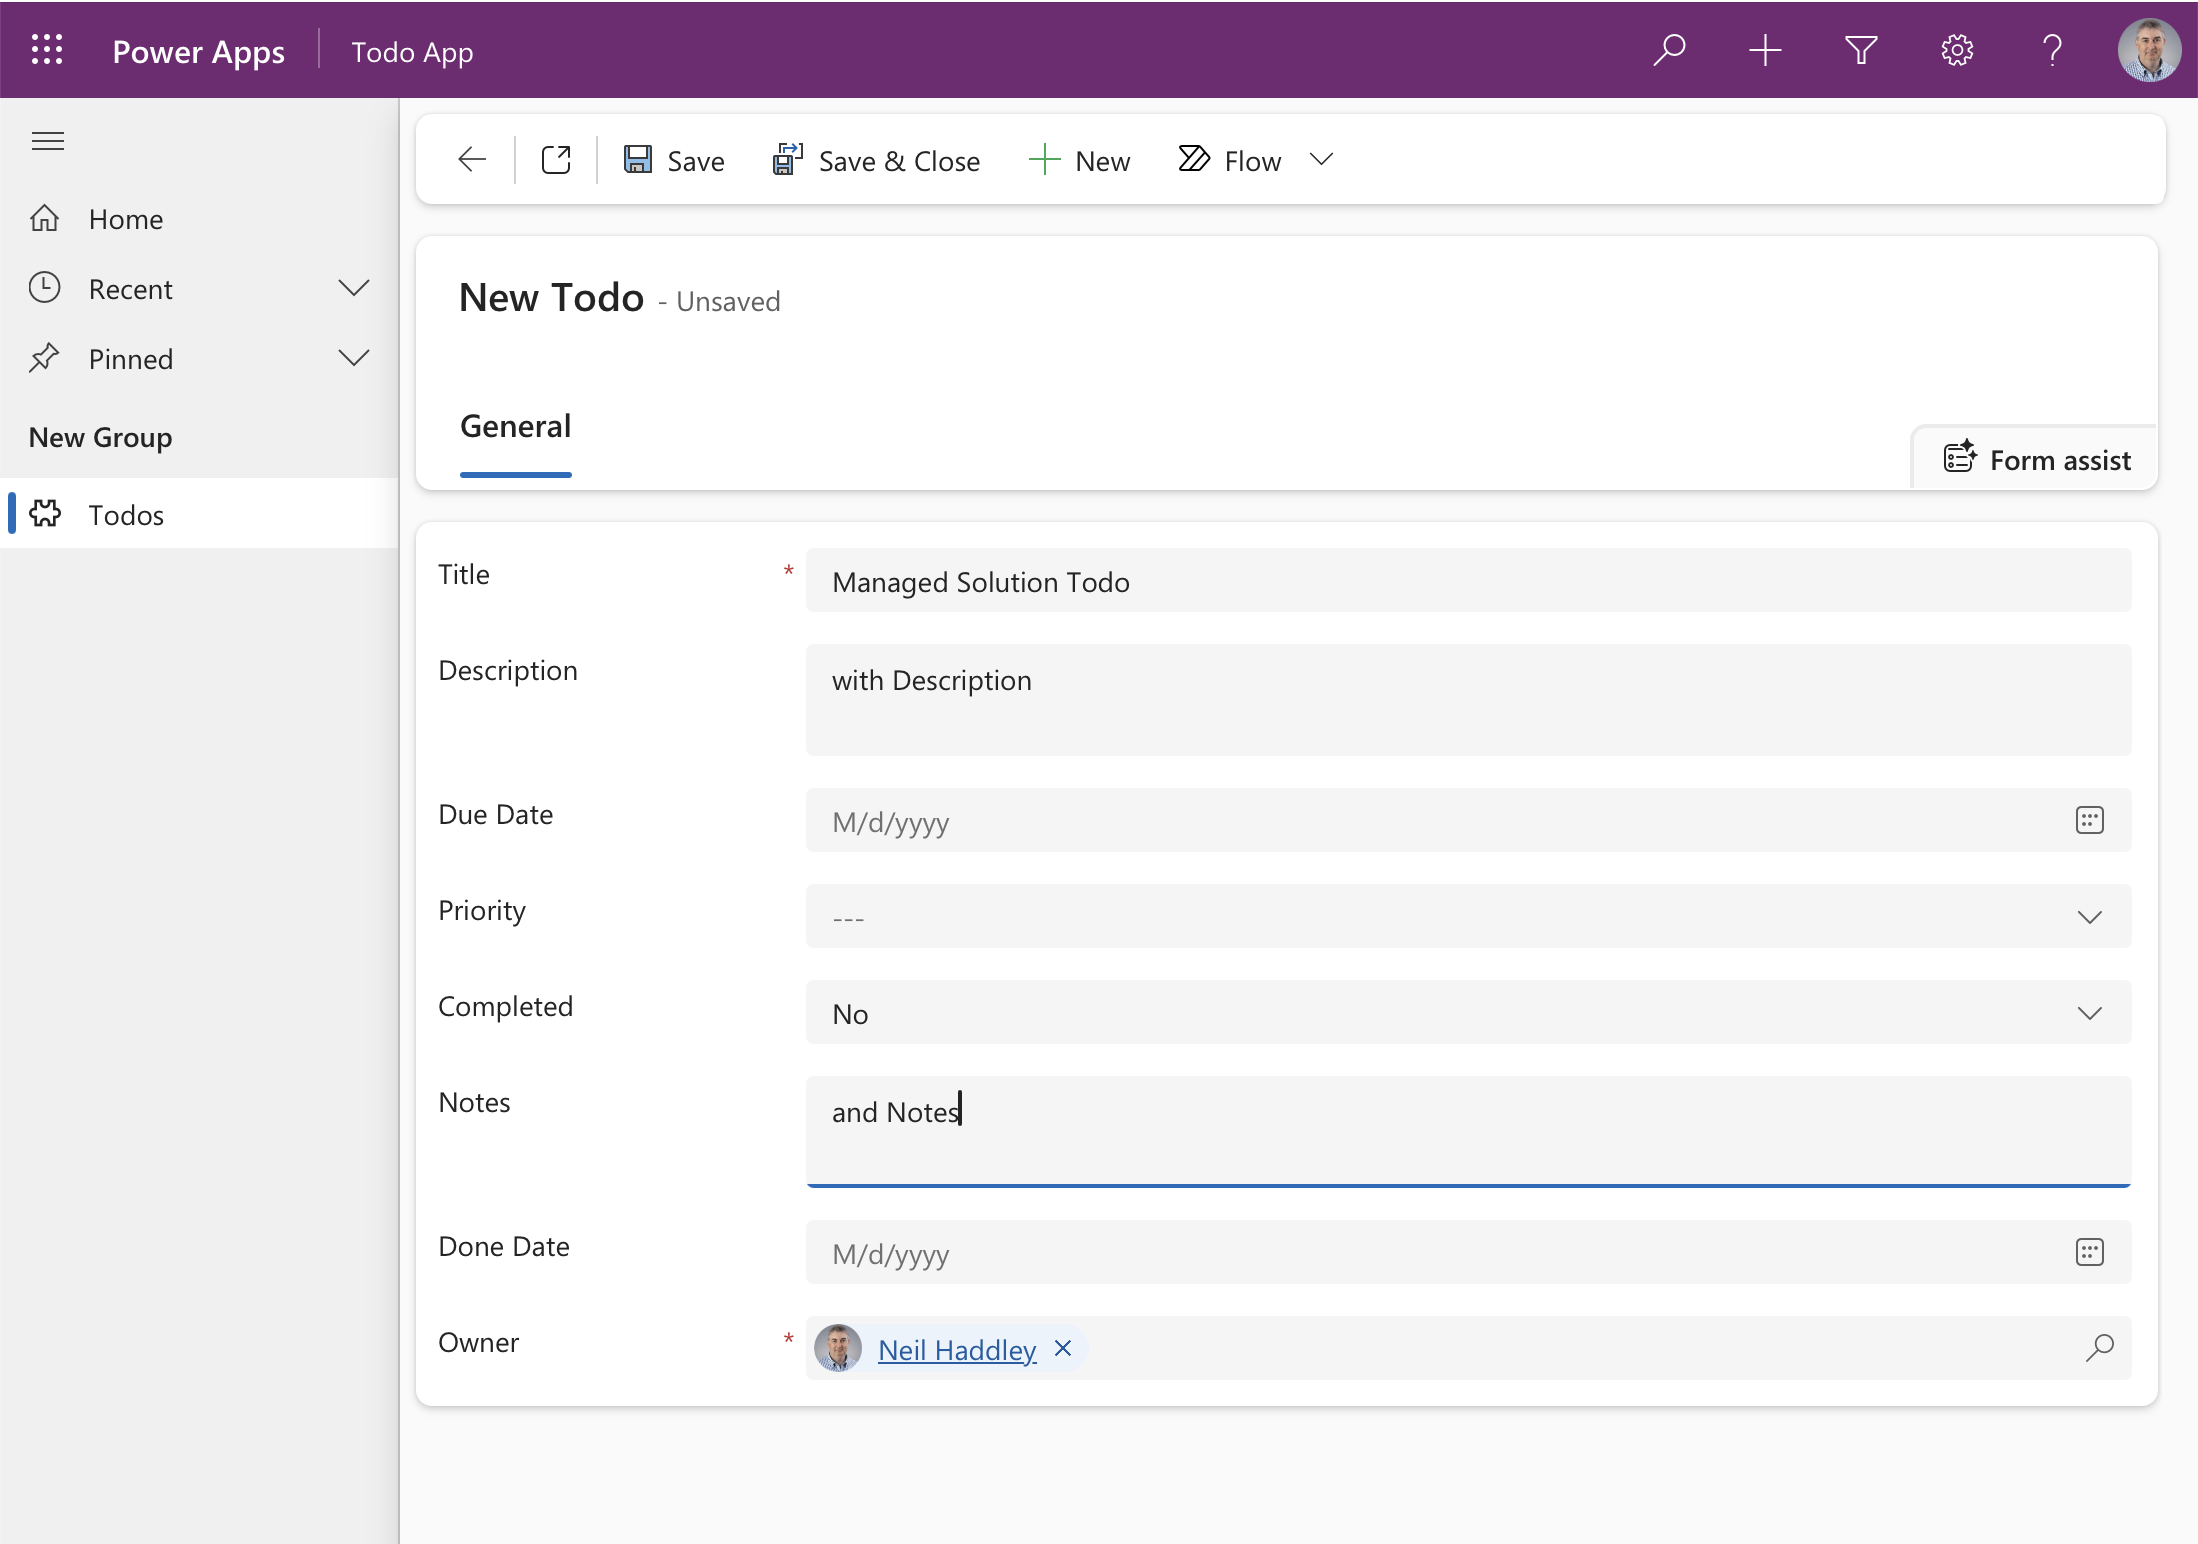
Task: Click the Power Apps title
Action: (198, 52)
